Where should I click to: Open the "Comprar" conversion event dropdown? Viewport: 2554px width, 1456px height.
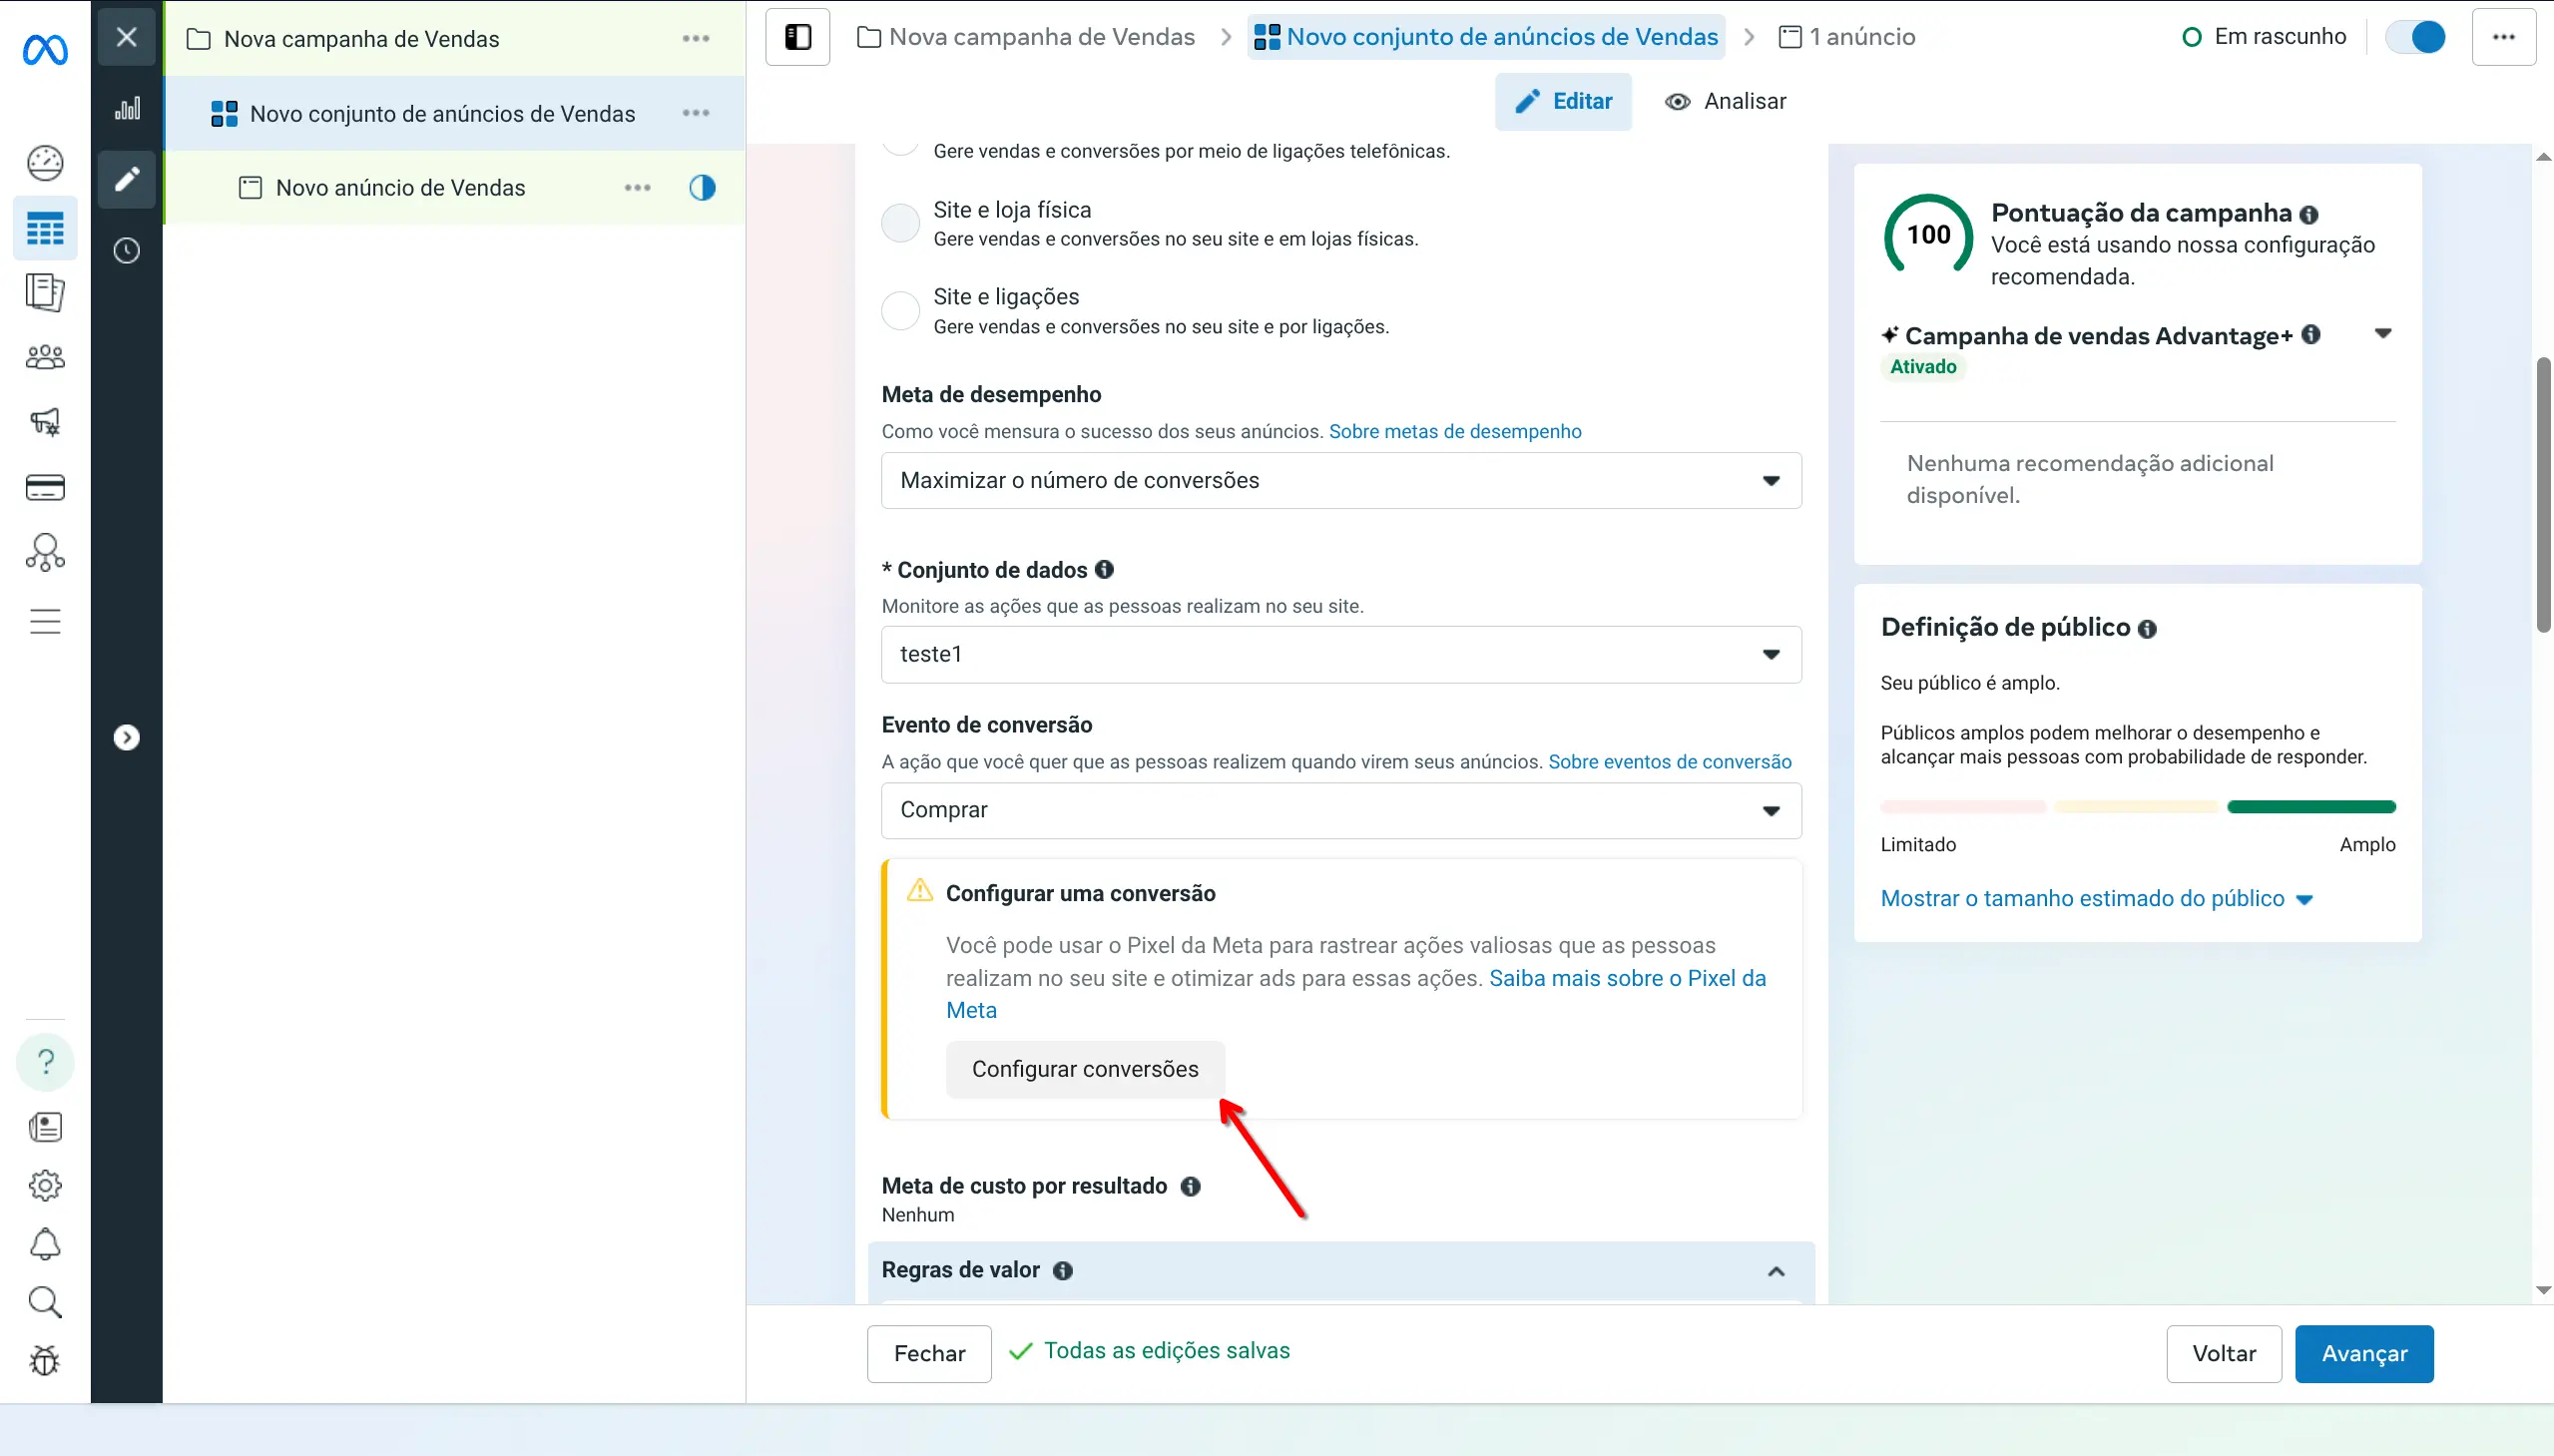coord(1341,810)
